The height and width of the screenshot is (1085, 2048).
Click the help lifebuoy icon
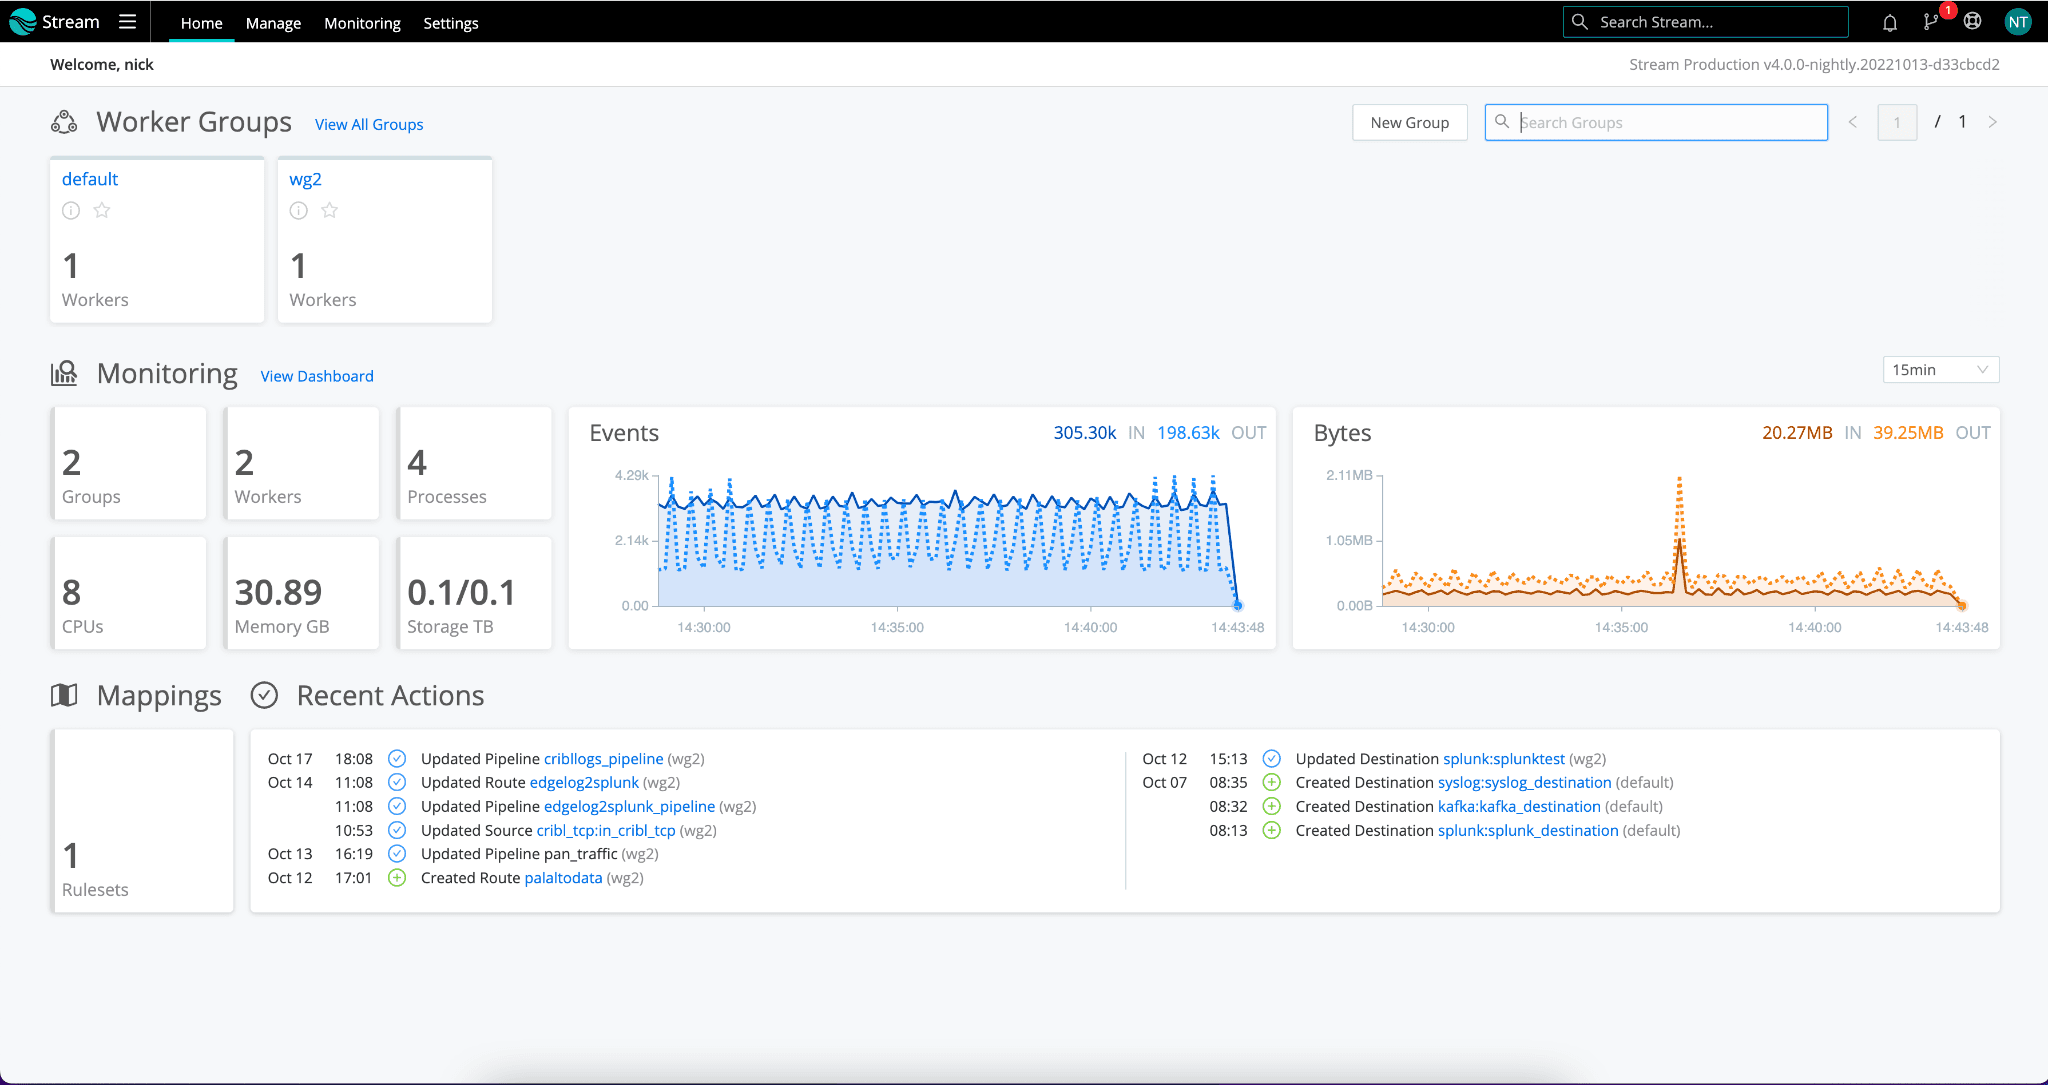click(1972, 22)
